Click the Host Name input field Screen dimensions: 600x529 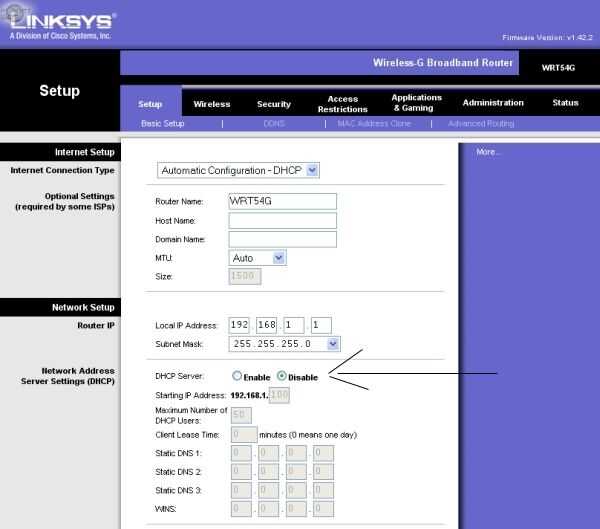tap(282, 220)
